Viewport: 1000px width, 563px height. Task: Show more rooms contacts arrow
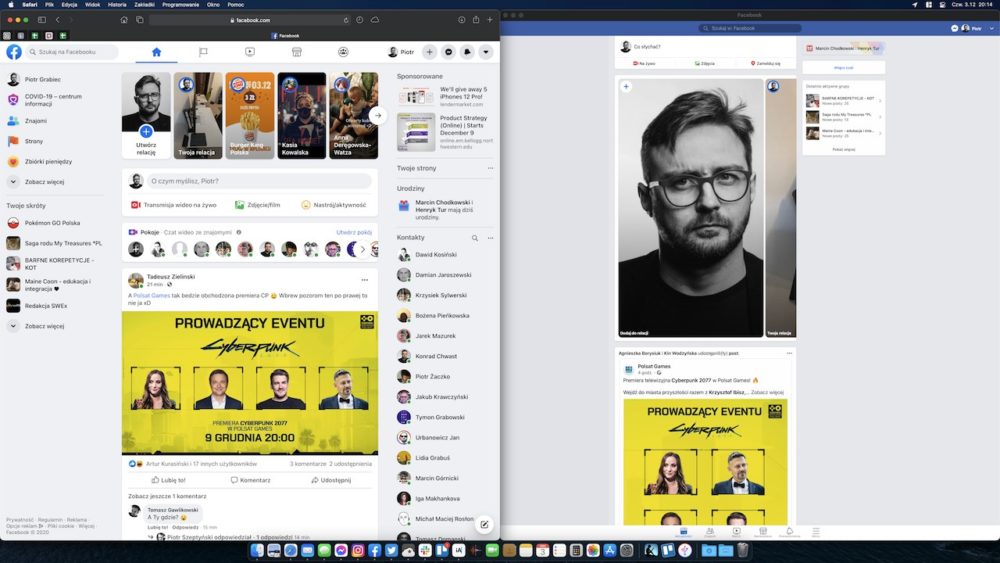click(363, 249)
